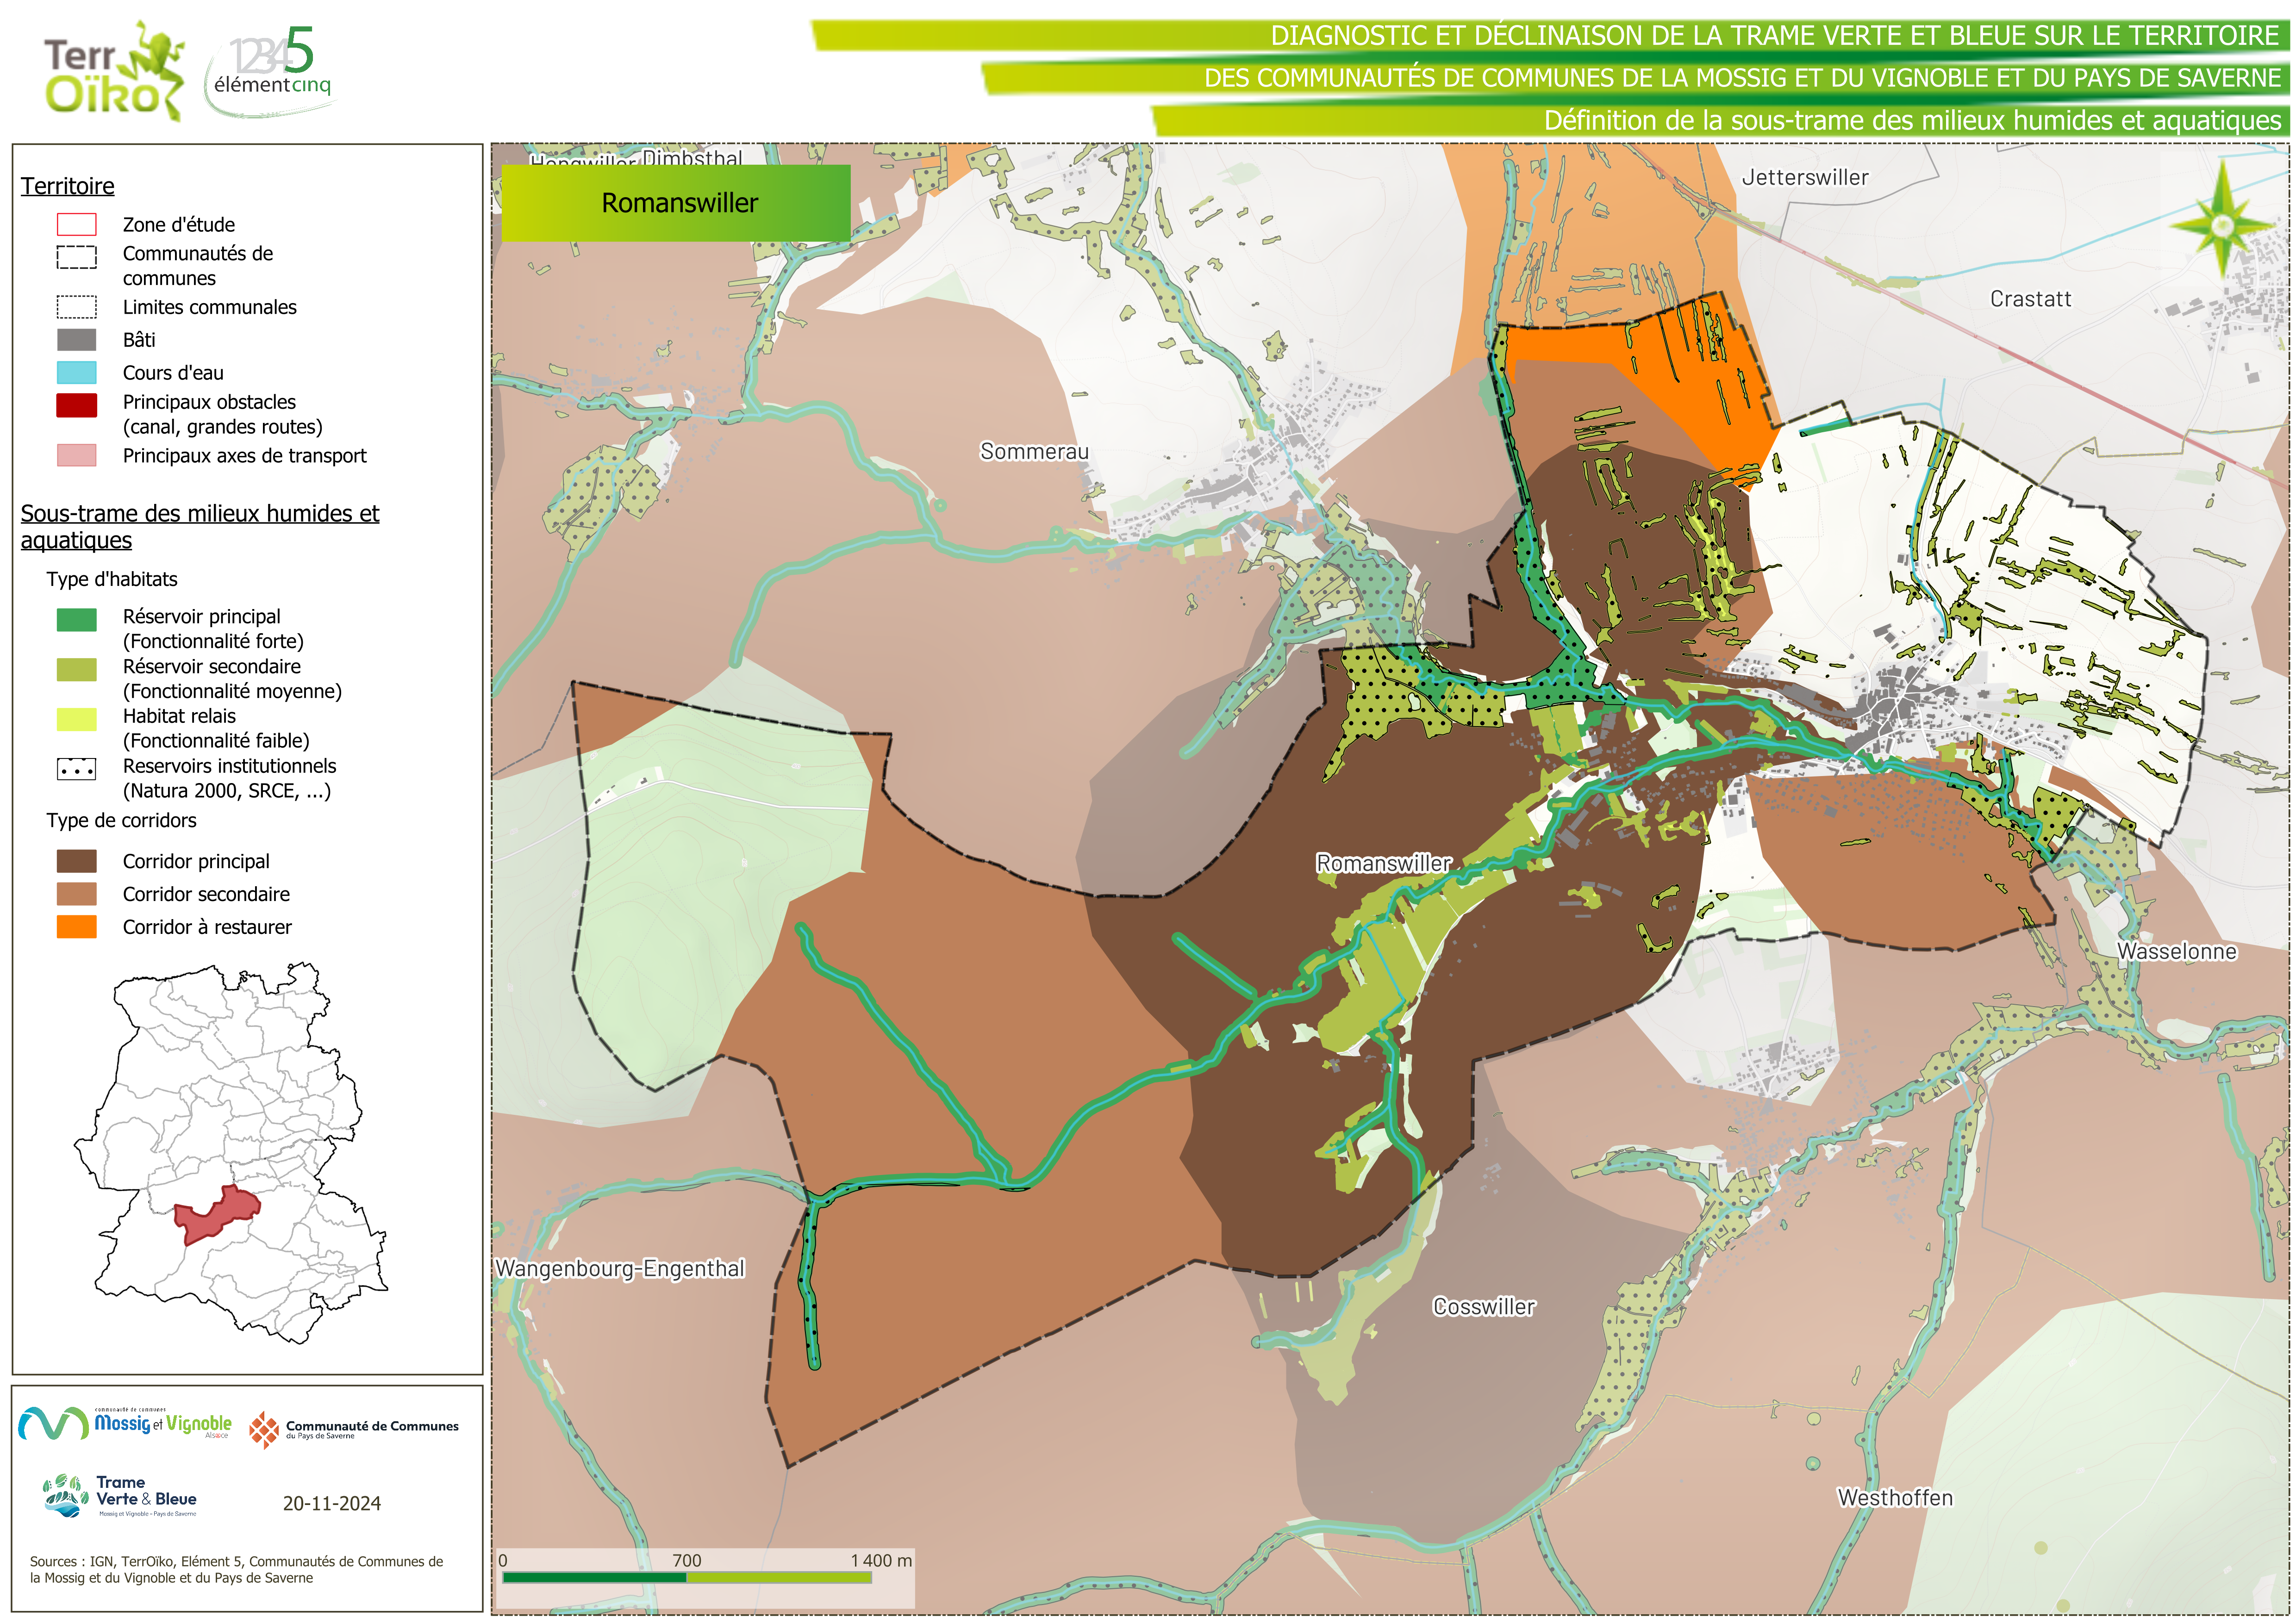Image resolution: width=2296 pixels, height=1623 pixels.
Task: Click the Reservoirs institutionnels dotted legend symbol
Action: (76, 769)
